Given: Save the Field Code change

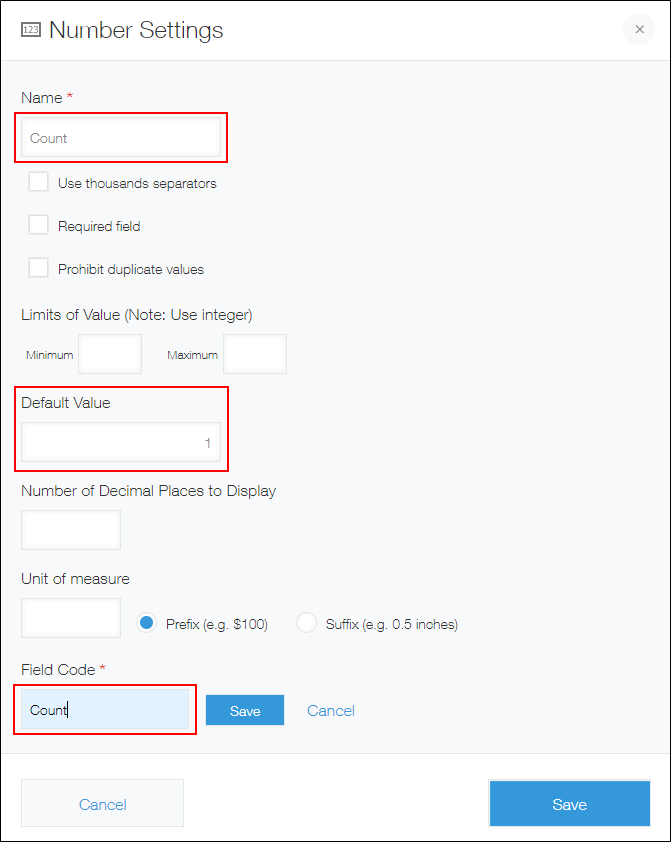Looking at the screenshot, I should [244, 709].
